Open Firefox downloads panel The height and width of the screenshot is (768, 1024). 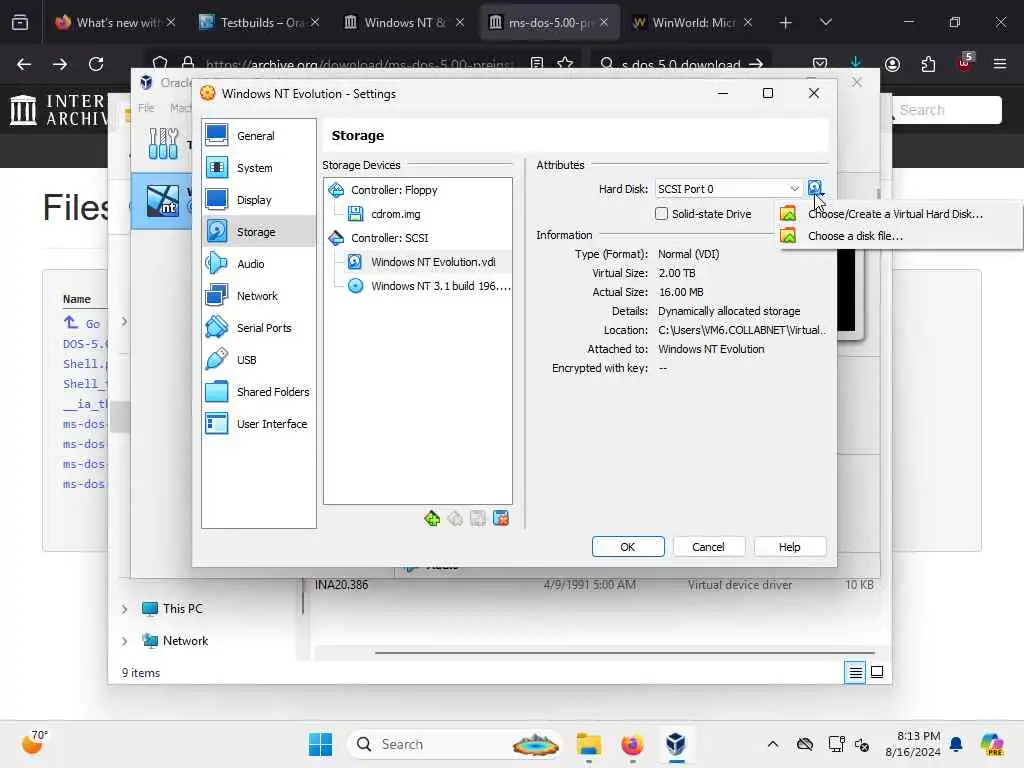tap(856, 63)
